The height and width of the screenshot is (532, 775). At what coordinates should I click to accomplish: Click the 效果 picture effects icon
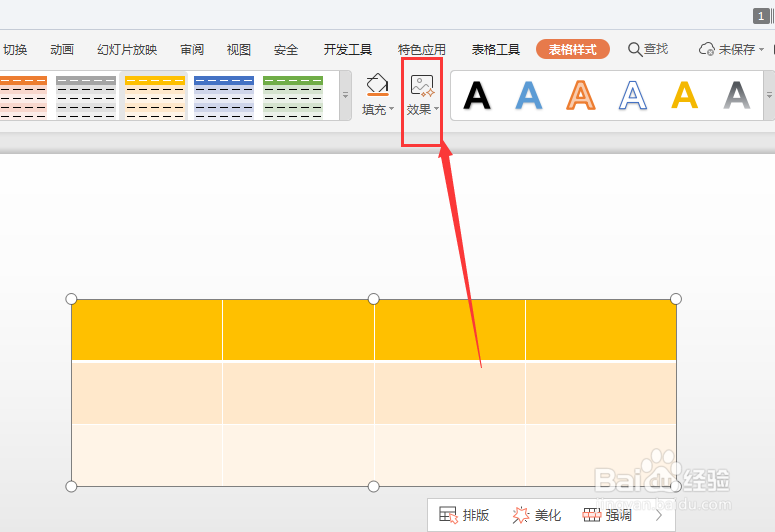[x=422, y=86]
